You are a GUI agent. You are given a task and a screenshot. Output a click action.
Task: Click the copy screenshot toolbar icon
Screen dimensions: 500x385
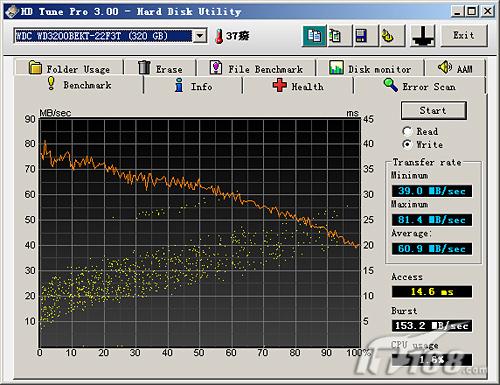tap(339, 36)
